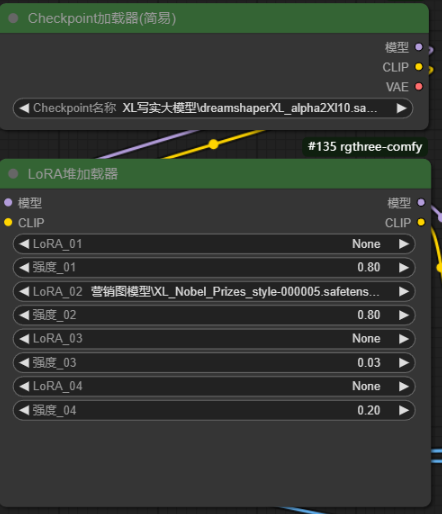Collapse the LoRA堆加载器 node via its gray dot
This screenshot has width=442, height=514.
click(13, 174)
